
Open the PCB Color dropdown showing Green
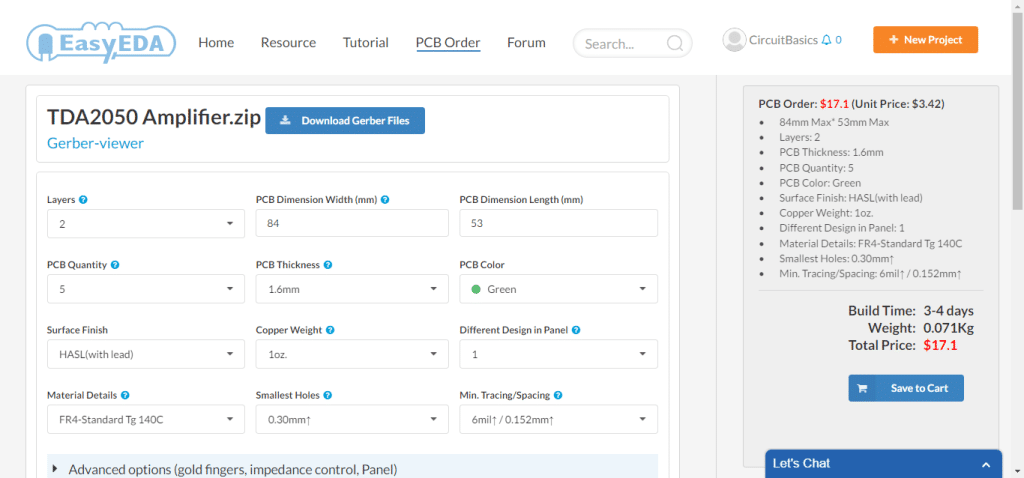click(558, 289)
